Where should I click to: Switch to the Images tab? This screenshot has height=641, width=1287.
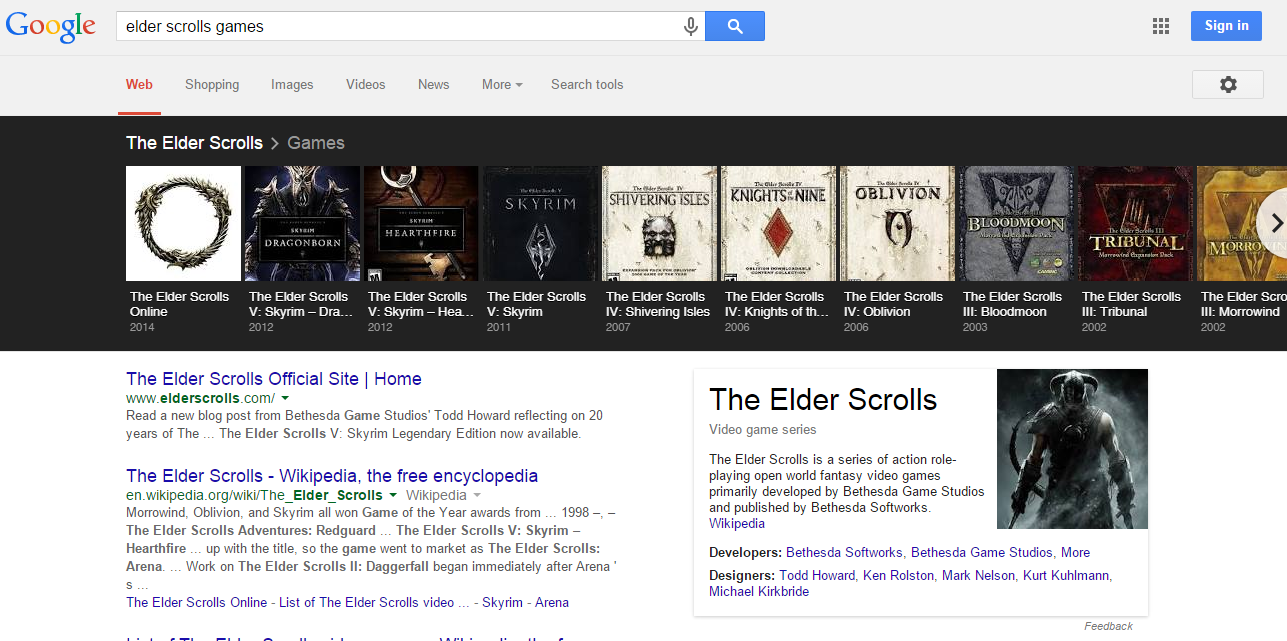point(292,85)
